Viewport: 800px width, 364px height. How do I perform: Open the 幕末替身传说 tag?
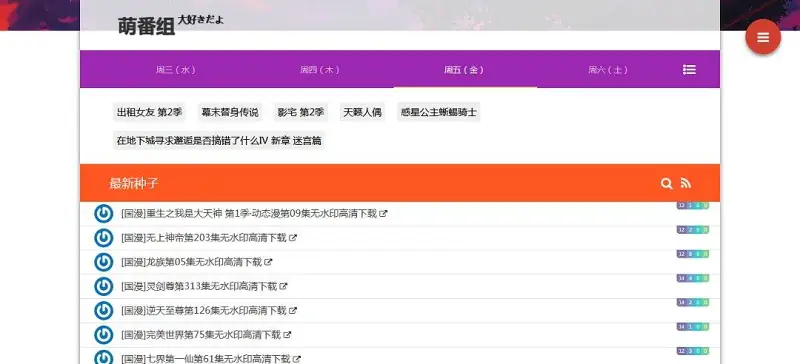pos(230,112)
